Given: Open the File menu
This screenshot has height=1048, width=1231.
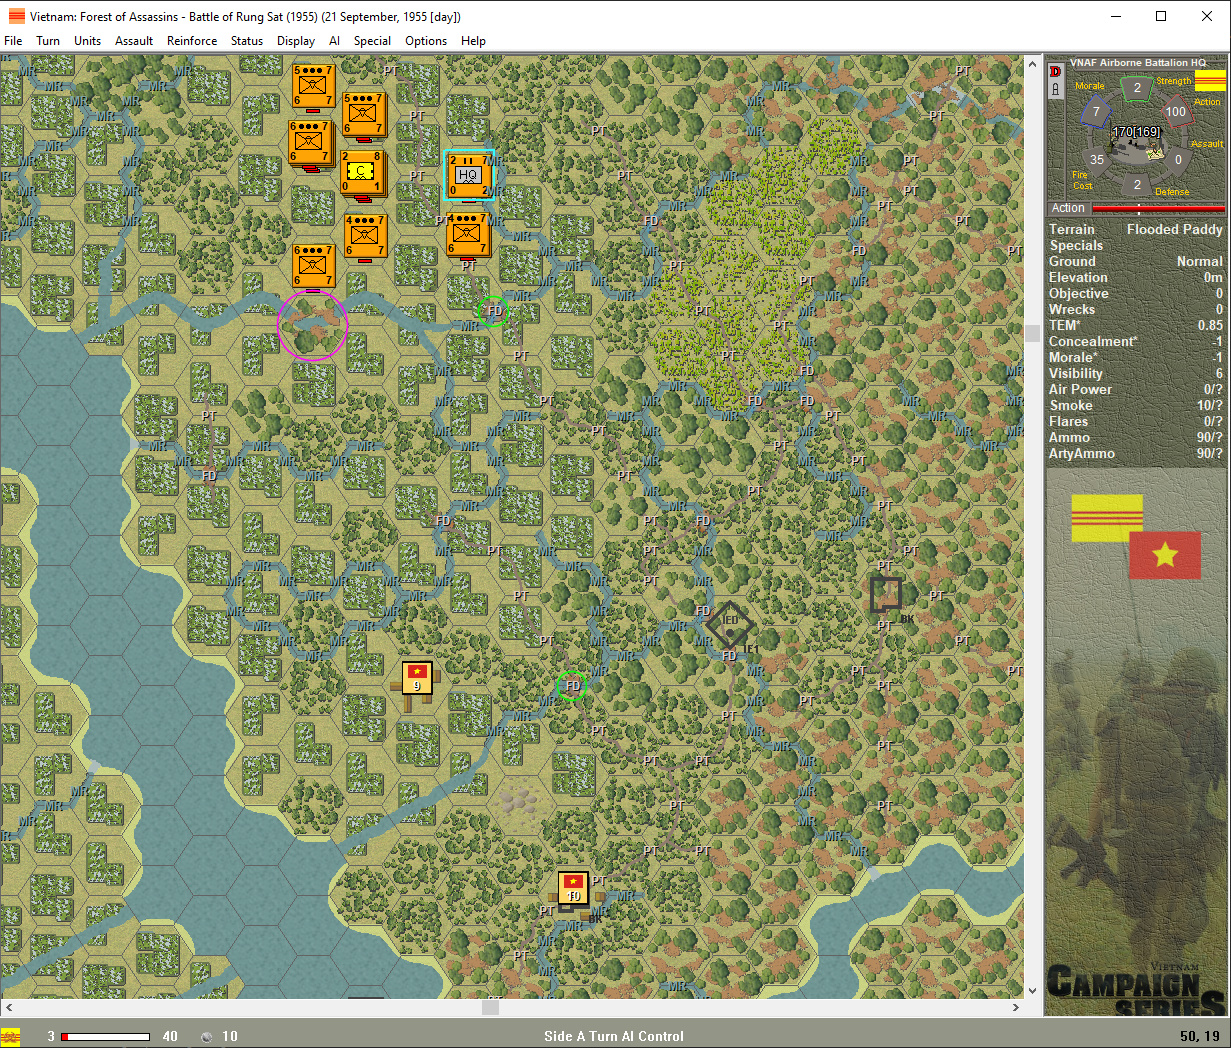Looking at the screenshot, I should 13,41.
